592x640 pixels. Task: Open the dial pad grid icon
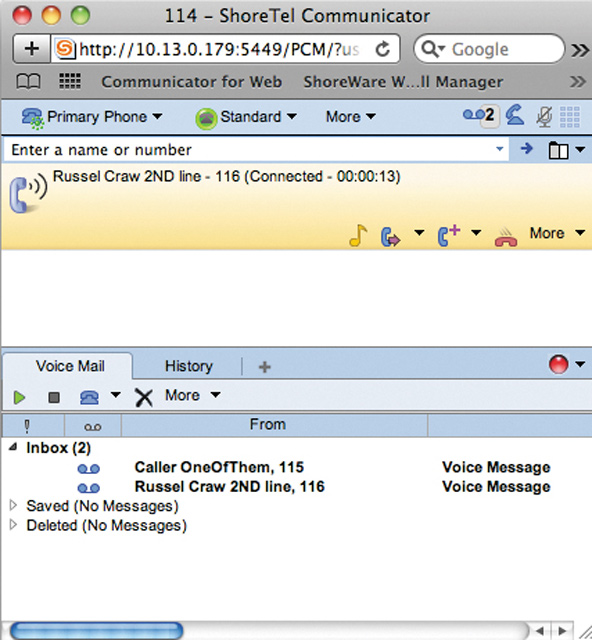pyautogui.click(x=570, y=117)
